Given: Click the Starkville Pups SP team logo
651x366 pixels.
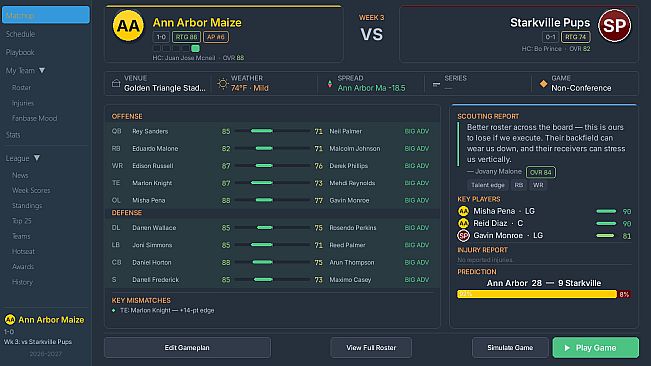Looking at the screenshot, I should (x=614, y=26).
